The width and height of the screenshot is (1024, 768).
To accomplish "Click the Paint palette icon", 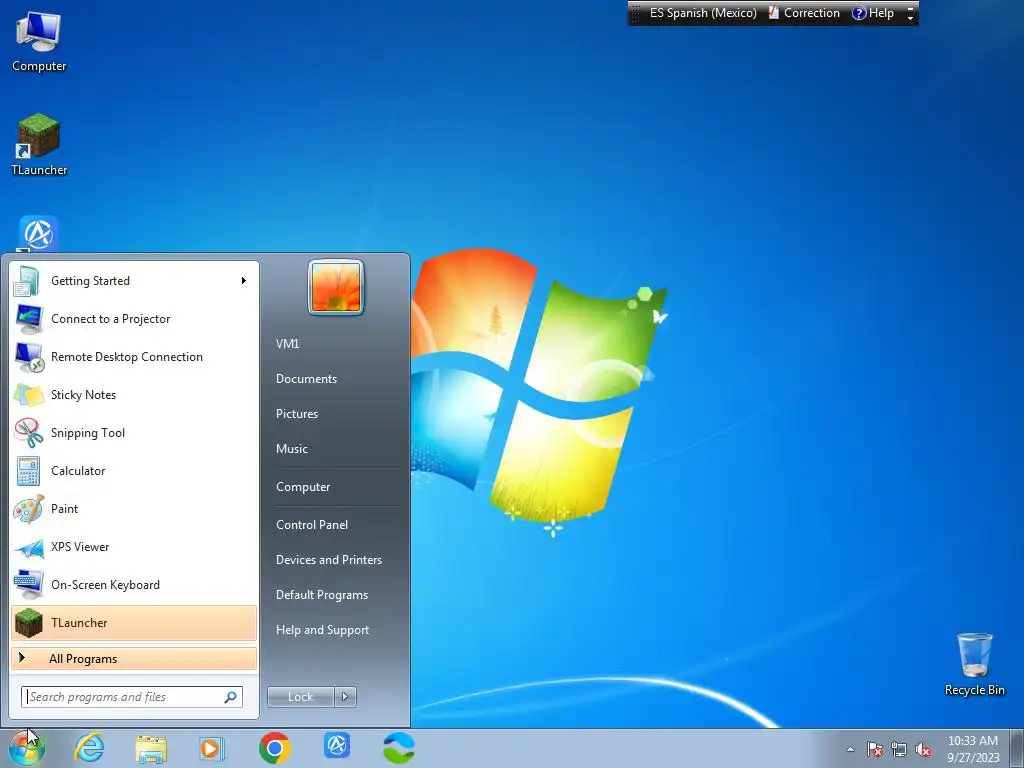I will pos(29,509).
